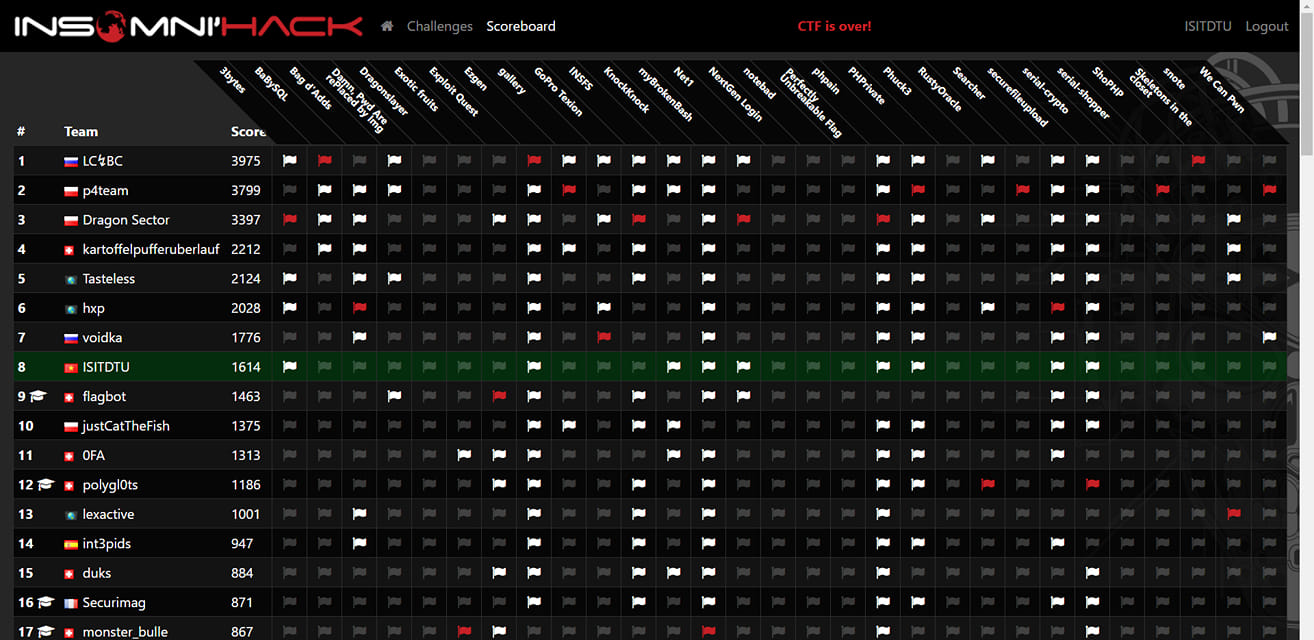Click the Perfectly Unbreakable Flag column header

(x=811, y=101)
